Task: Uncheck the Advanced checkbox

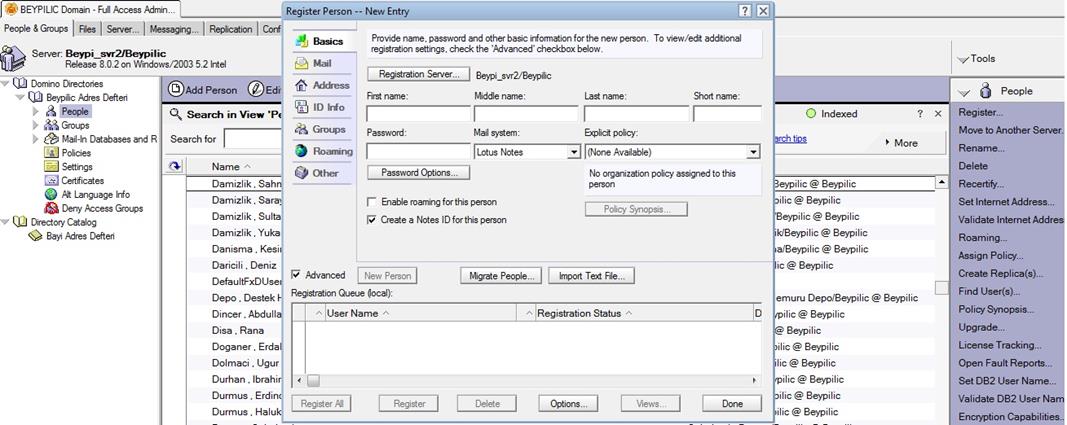Action: point(295,275)
